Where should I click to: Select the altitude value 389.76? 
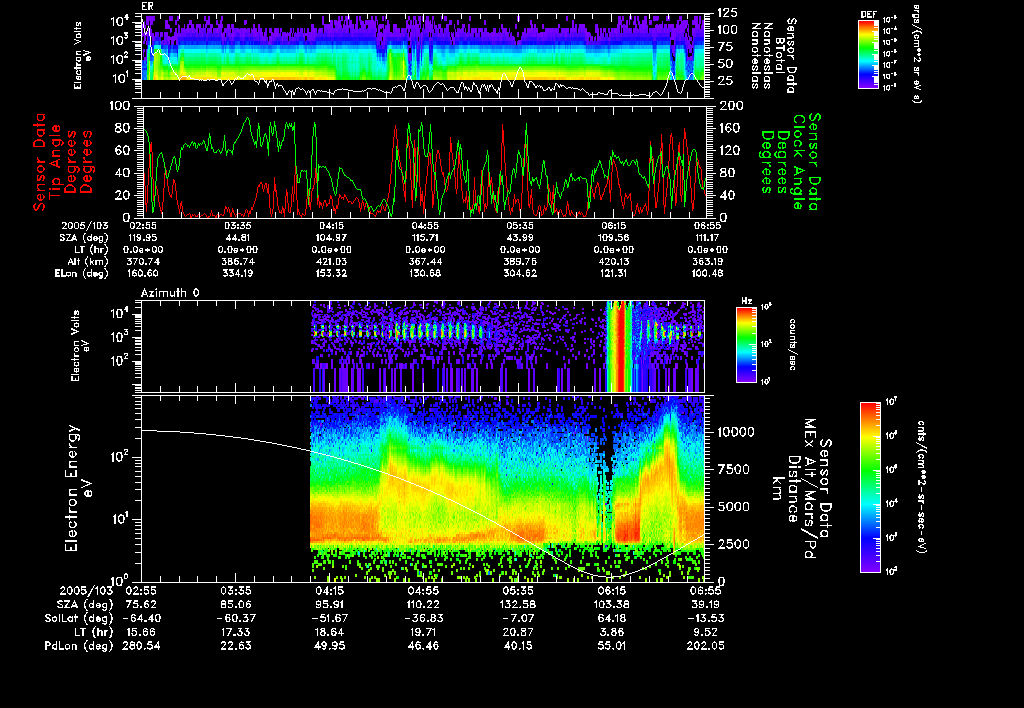click(519, 261)
